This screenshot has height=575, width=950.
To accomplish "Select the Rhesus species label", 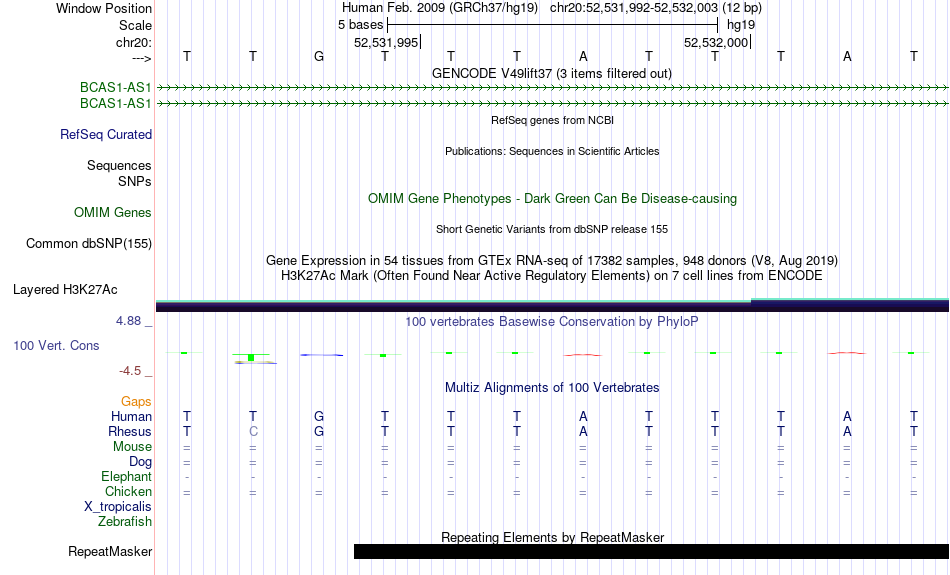I will click(x=130, y=431).
